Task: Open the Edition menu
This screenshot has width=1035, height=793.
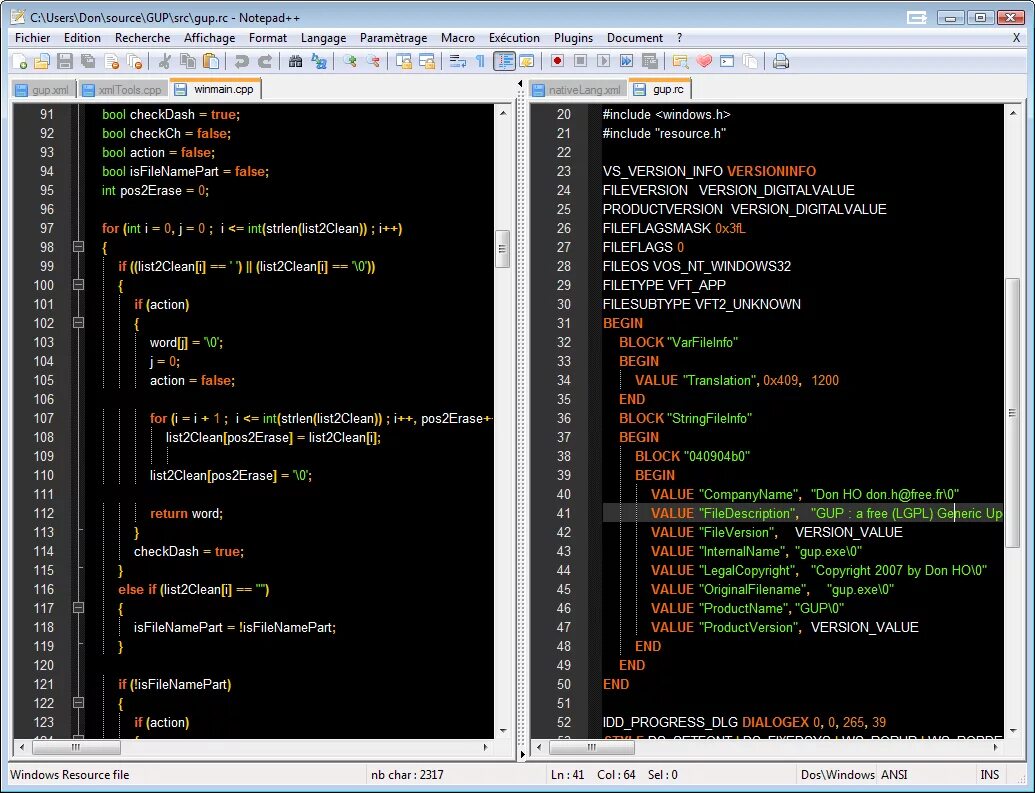Action: coord(82,38)
